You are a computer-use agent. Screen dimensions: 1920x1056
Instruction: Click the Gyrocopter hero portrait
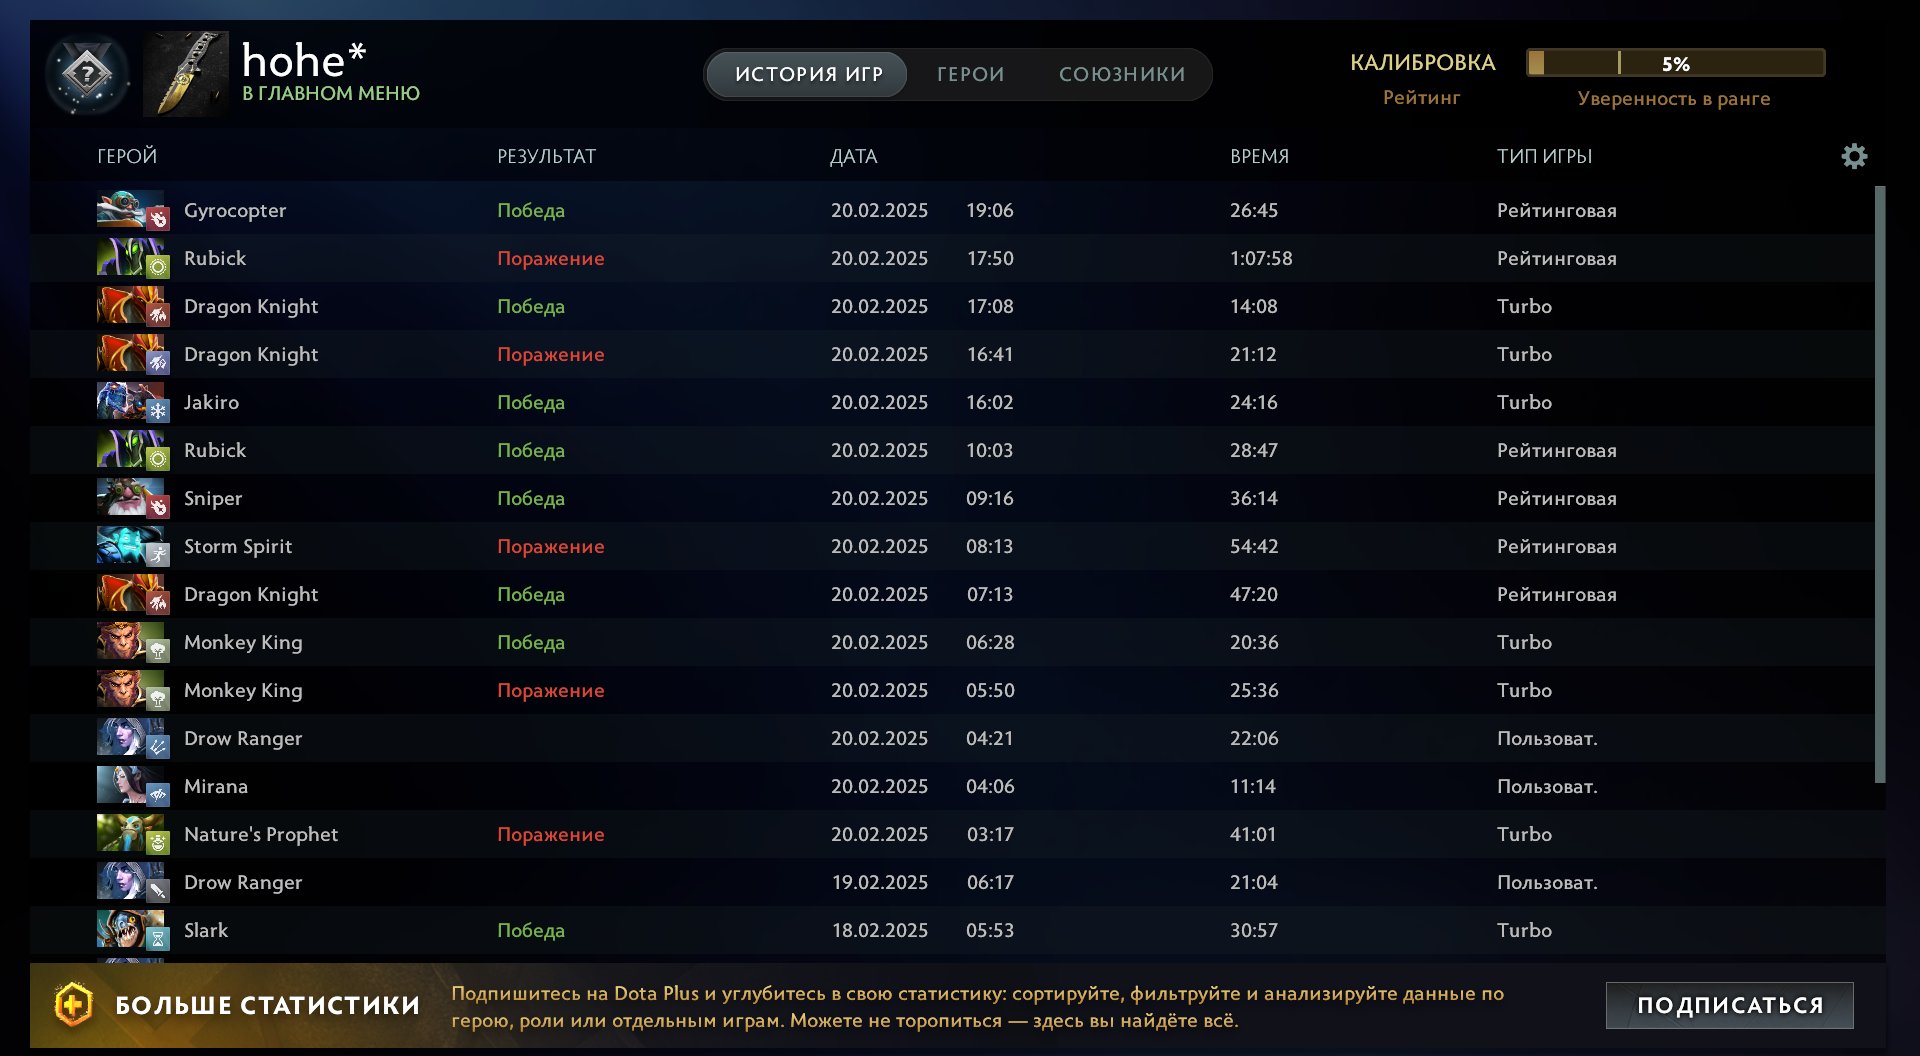point(130,210)
